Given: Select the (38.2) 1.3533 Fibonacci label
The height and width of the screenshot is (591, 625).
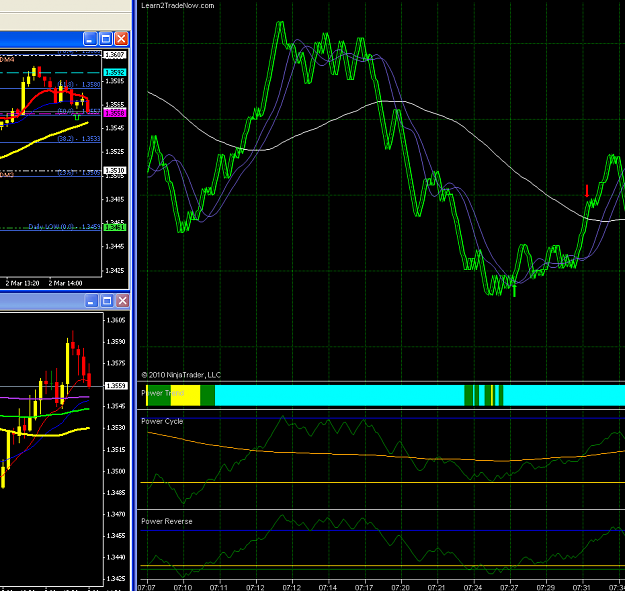Looking at the screenshot, I should (x=79, y=139).
